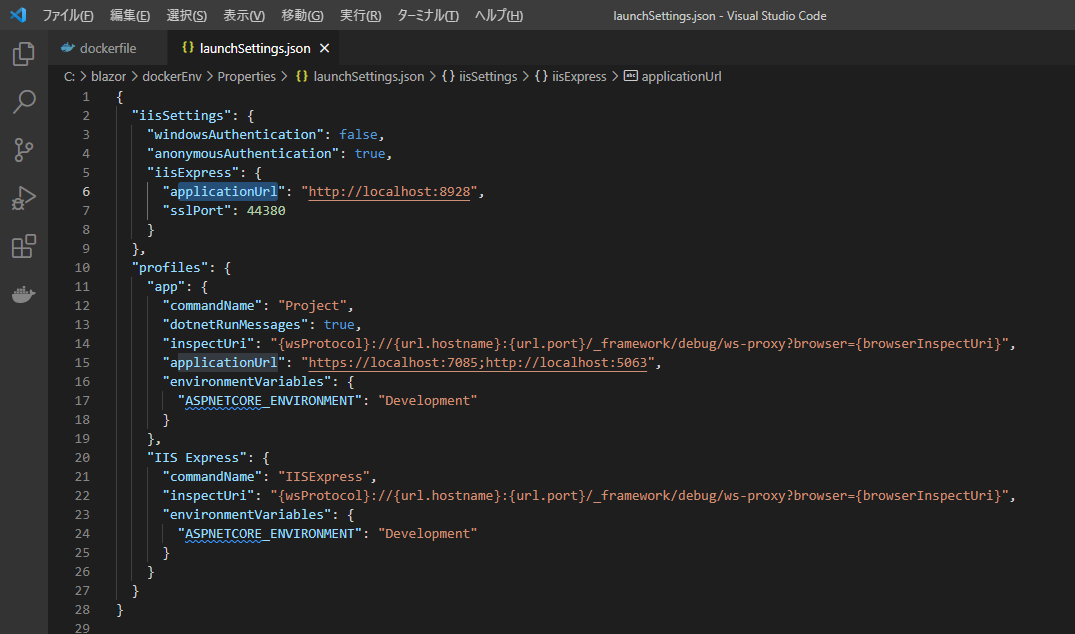This screenshot has height=634, width=1075.
Task: Click the "Development" value on line 24
Action: click(x=427, y=534)
